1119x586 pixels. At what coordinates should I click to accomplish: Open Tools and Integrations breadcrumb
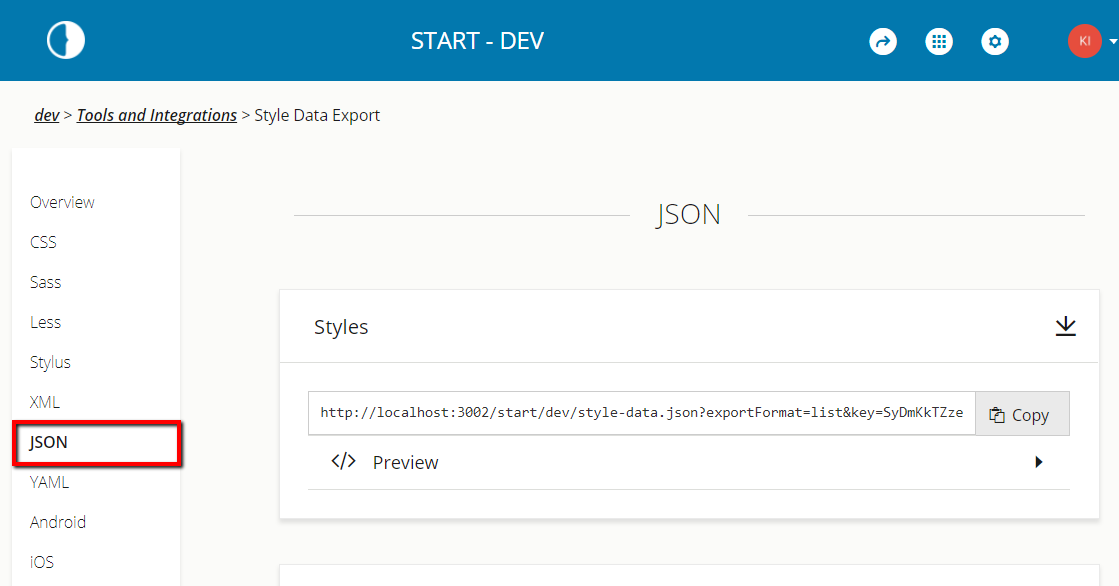pos(156,115)
